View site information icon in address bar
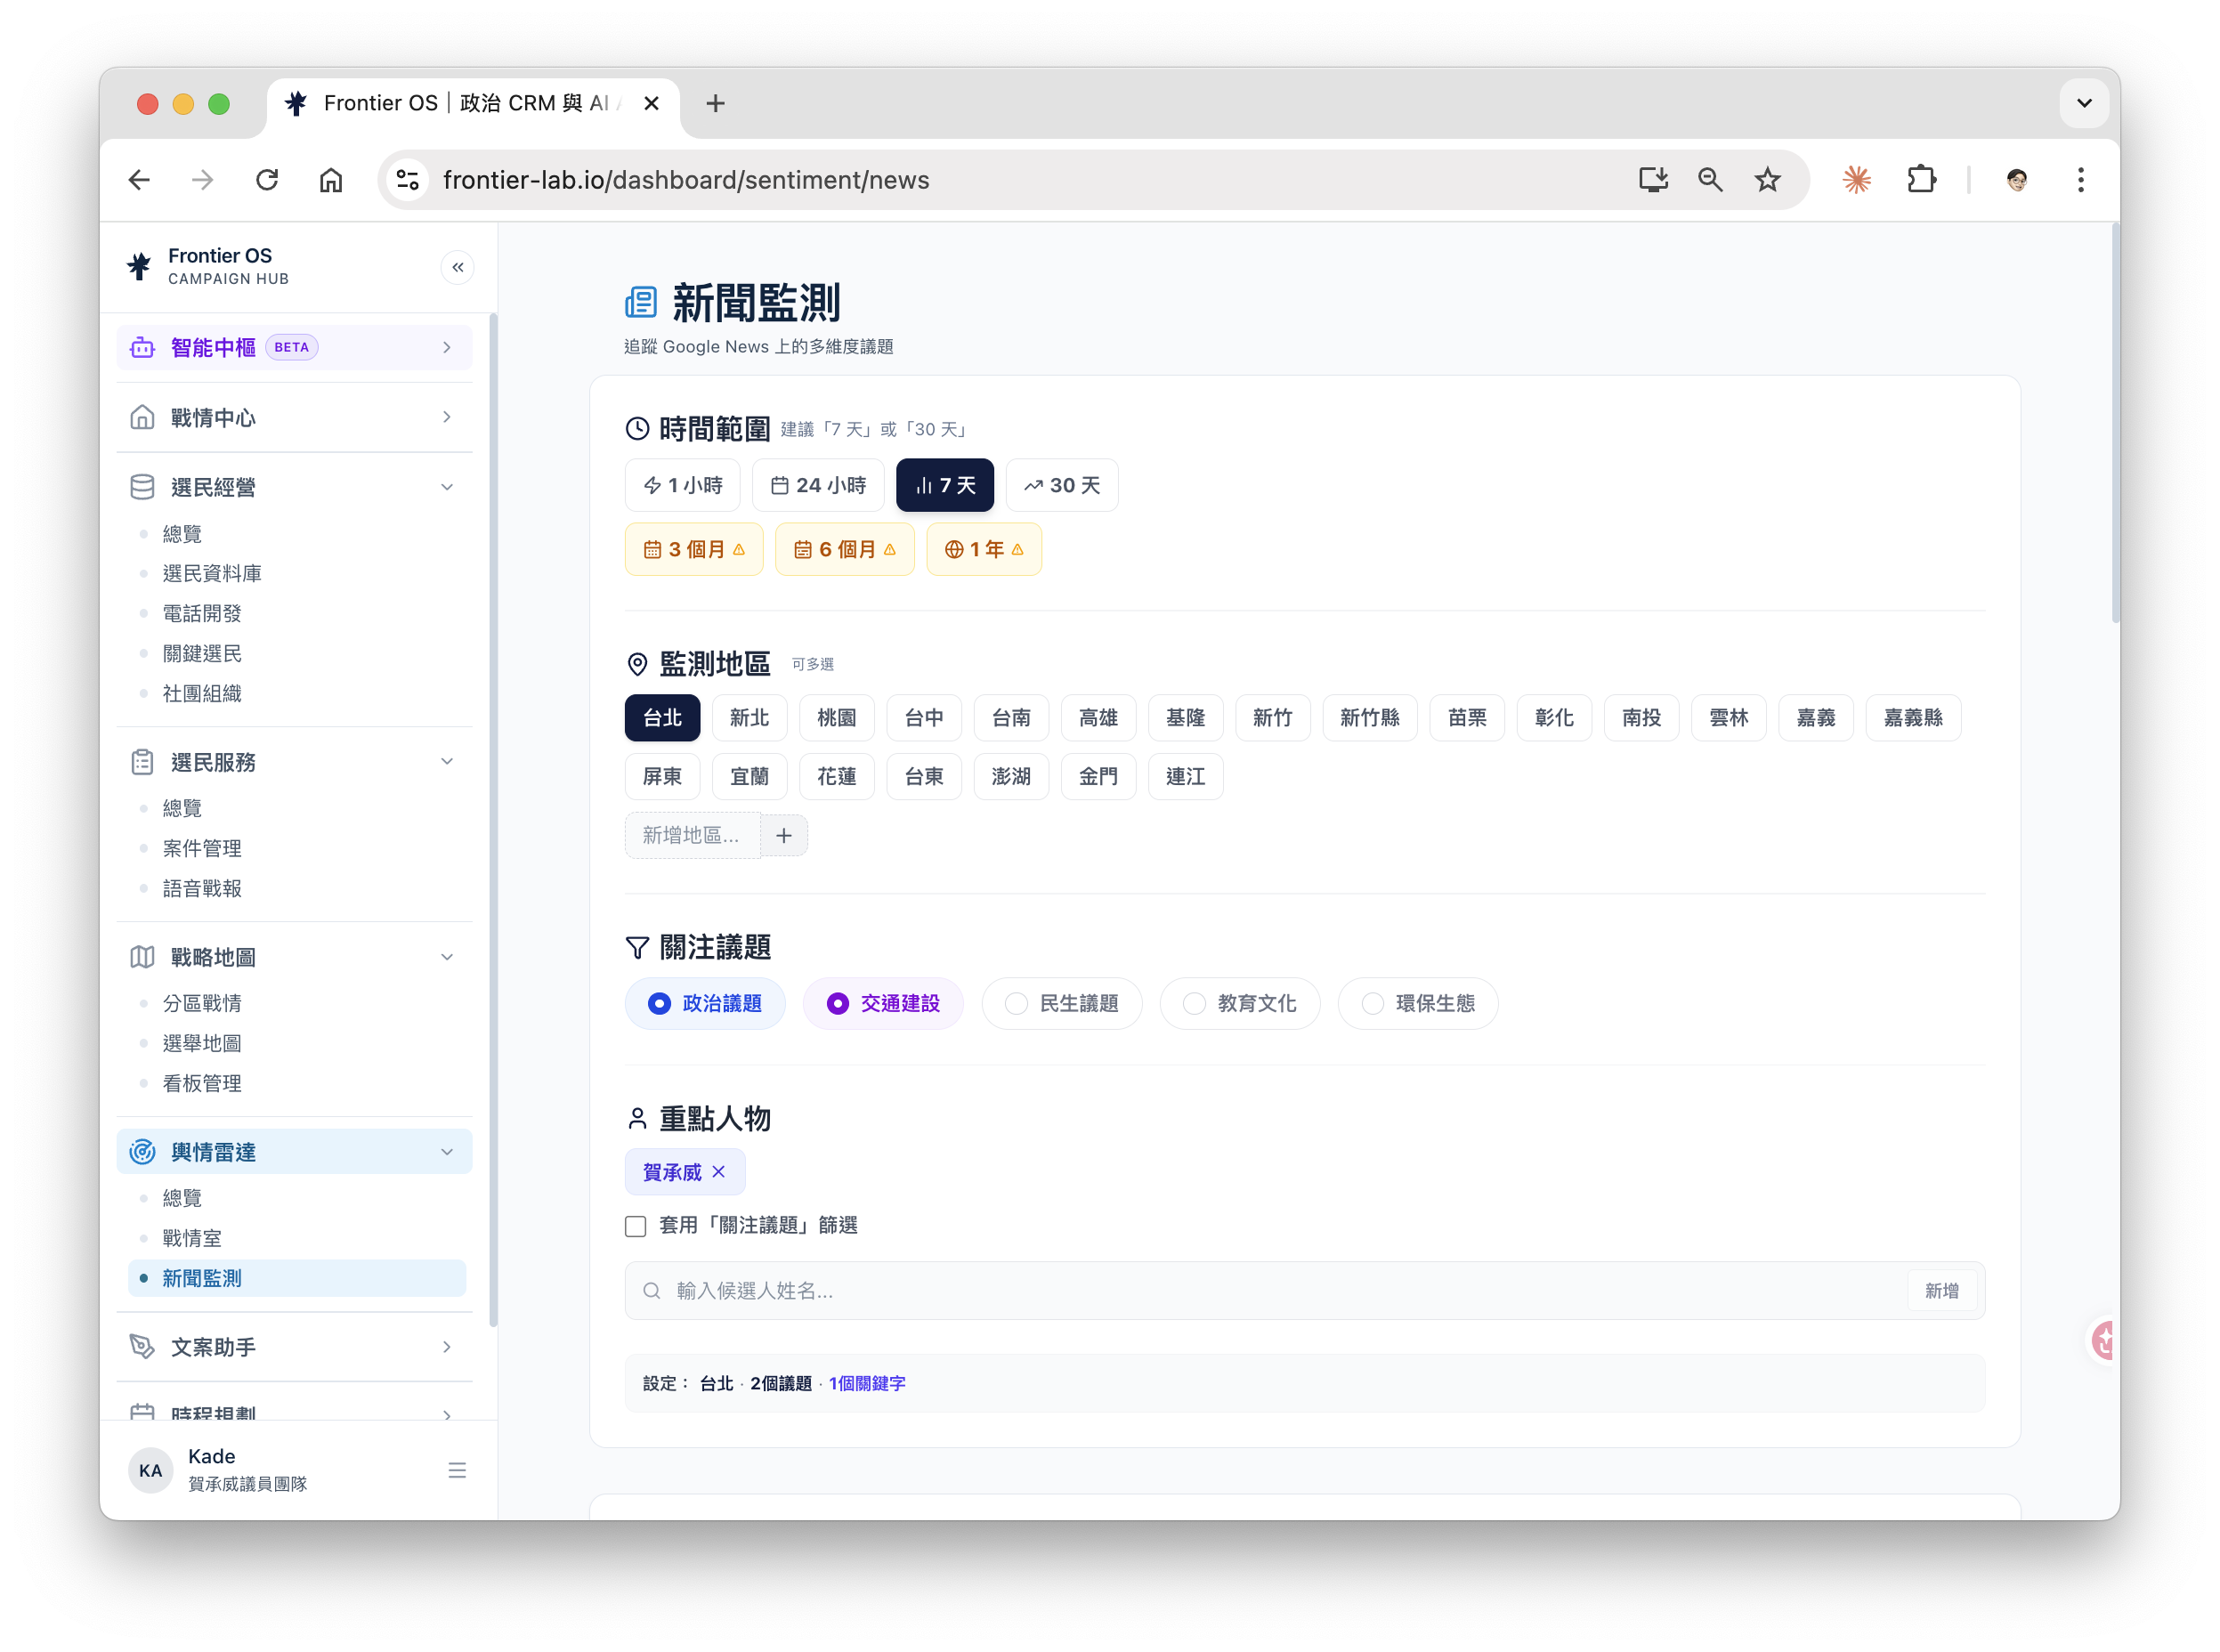Image resolution: width=2220 pixels, height=1652 pixels. coord(408,180)
